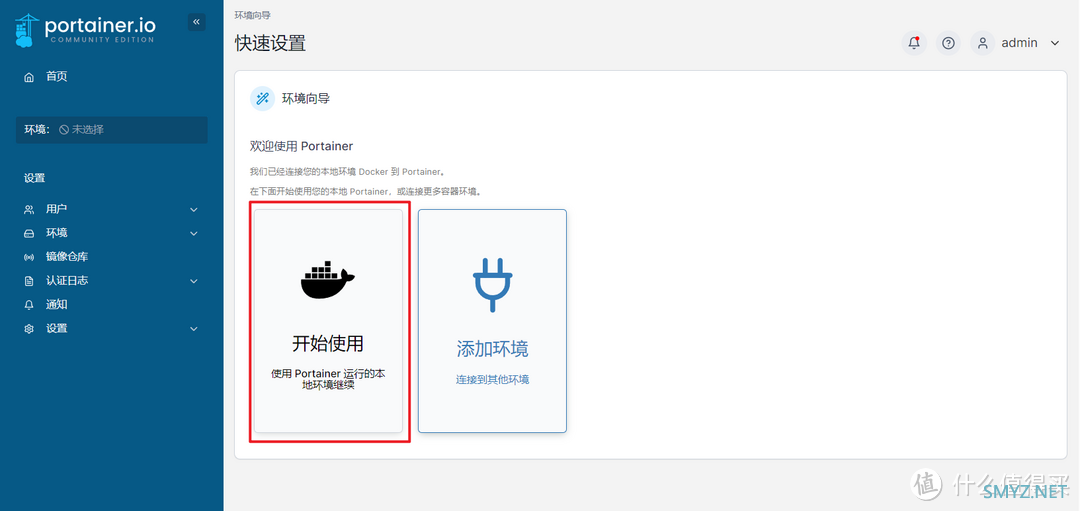Screen dimensions: 1080x511
Task: Click the admin username
Action: coord(1019,43)
